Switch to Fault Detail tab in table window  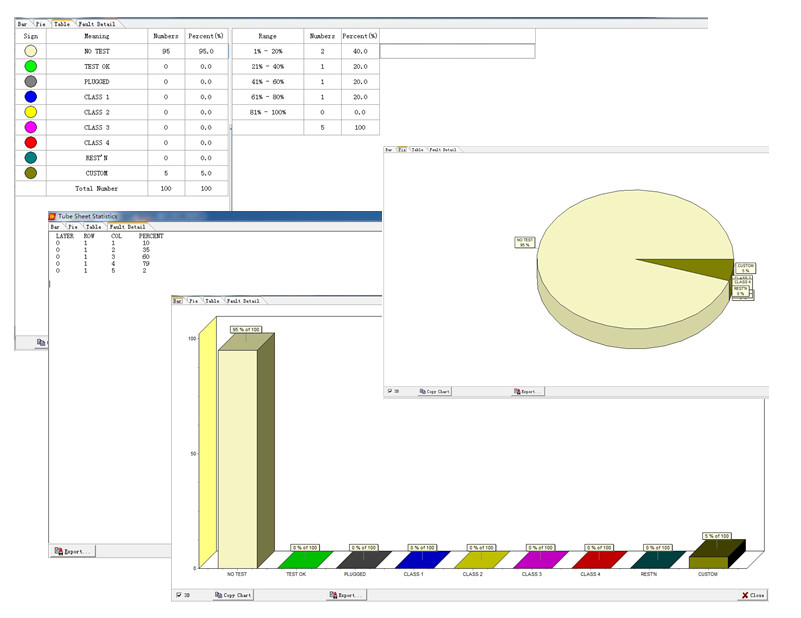[99, 23]
